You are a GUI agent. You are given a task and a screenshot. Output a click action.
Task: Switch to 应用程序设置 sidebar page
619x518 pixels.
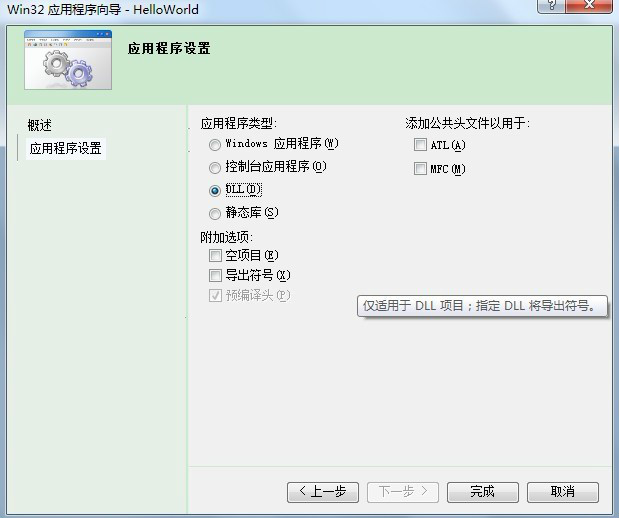click(x=66, y=148)
